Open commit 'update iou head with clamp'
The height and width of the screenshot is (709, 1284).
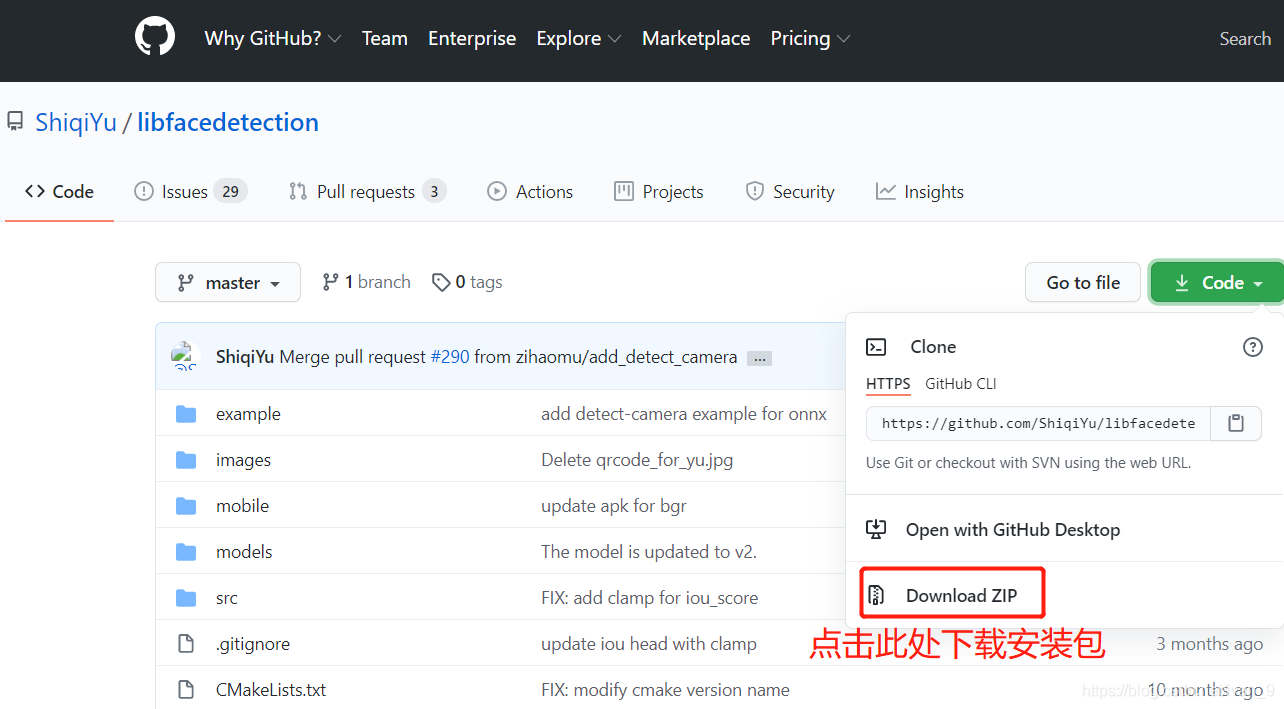649,644
